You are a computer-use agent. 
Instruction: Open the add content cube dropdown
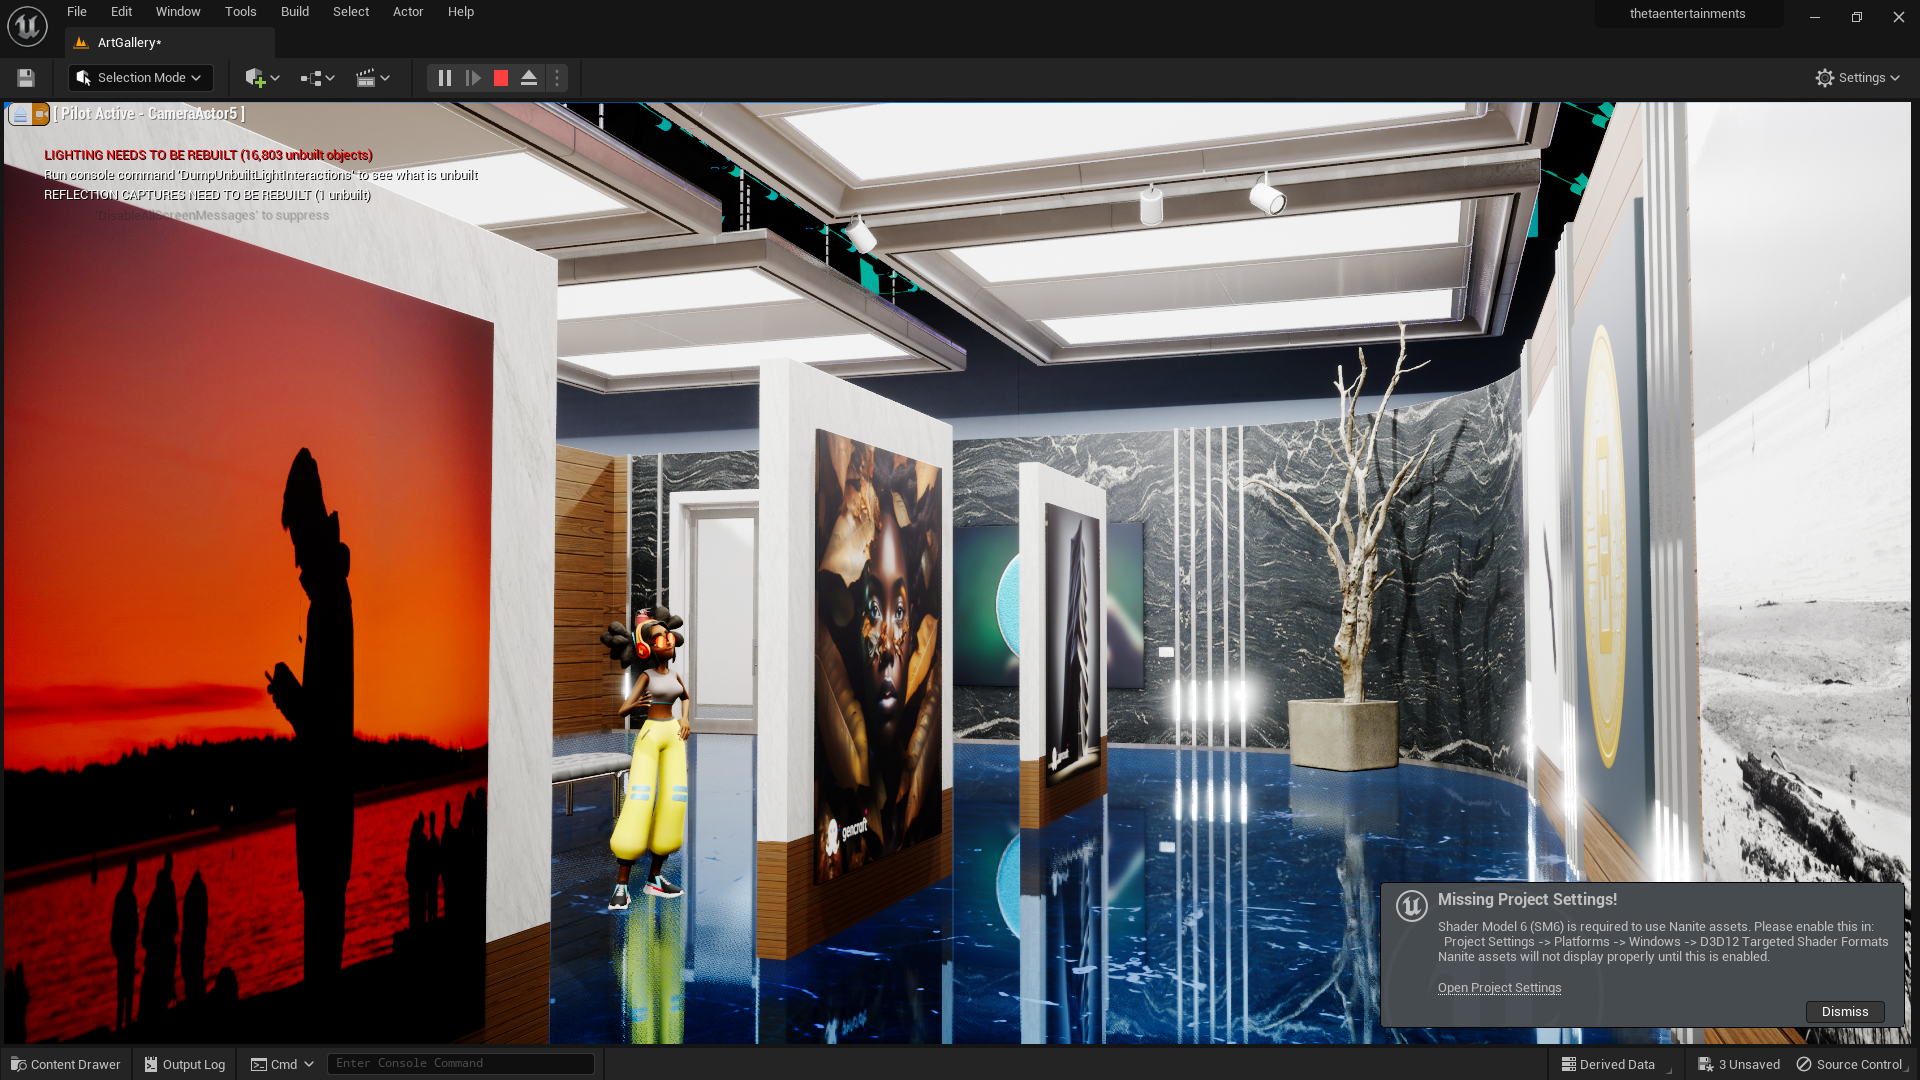[262, 78]
